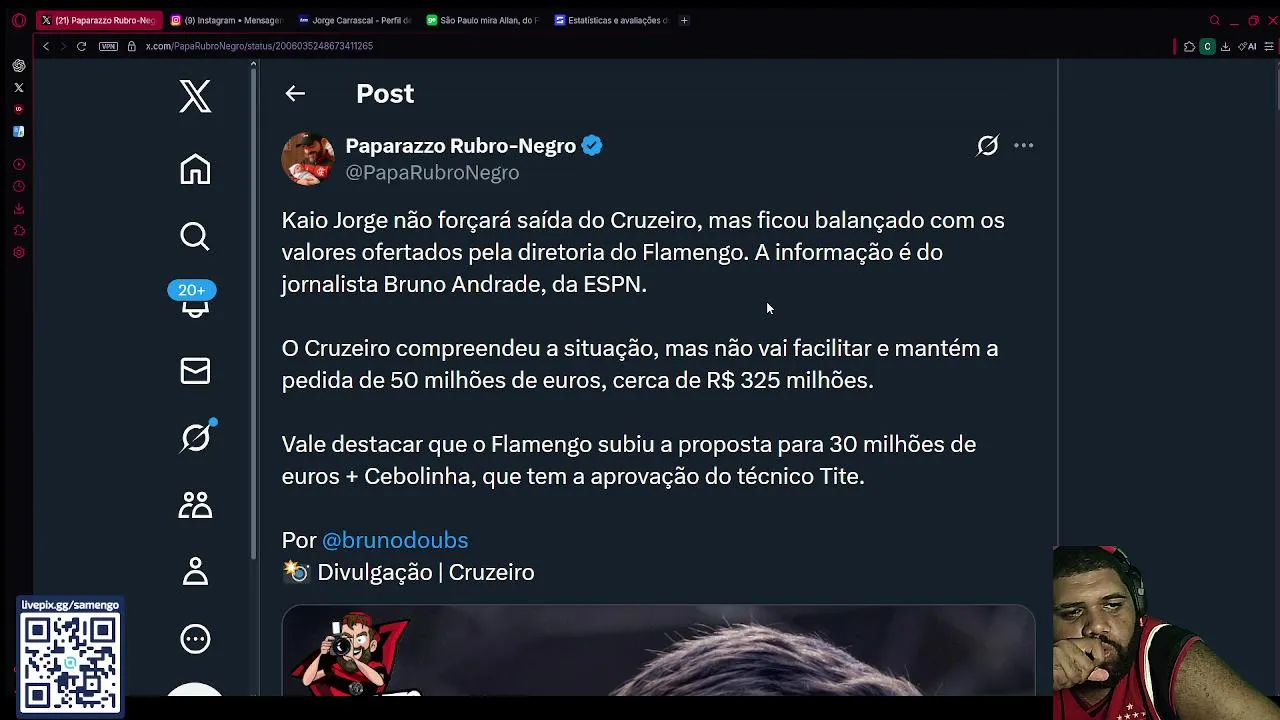
Task: Open the @brunodoubs mention link
Action: click(x=395, y=540)
